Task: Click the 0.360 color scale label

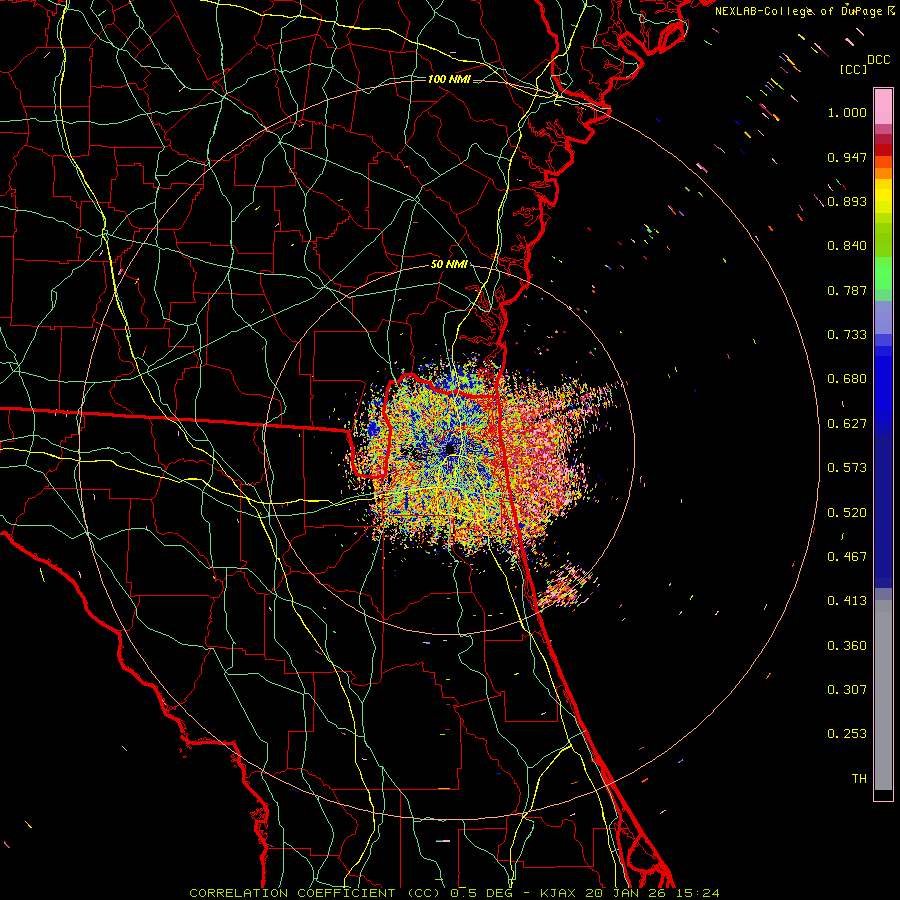Action: point(847,646)
